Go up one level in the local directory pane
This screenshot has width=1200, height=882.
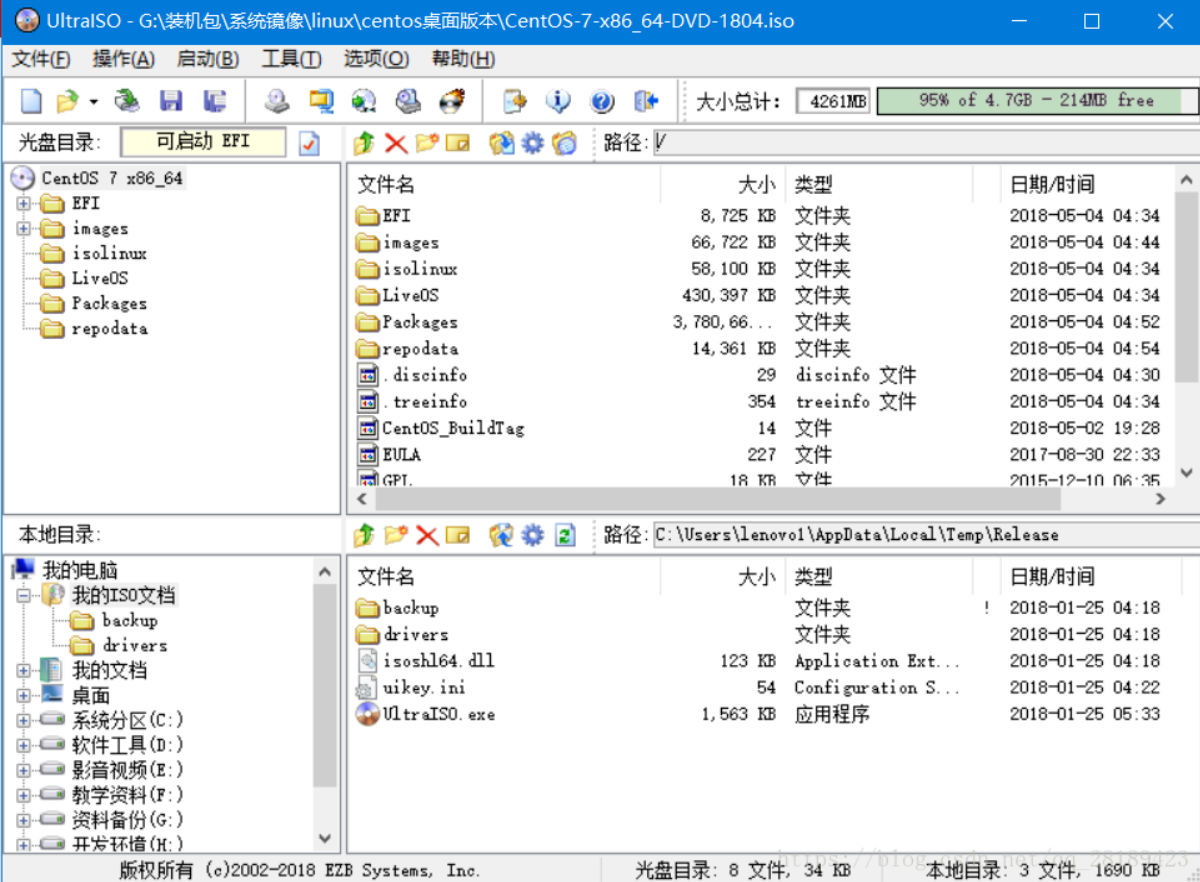pyautogui.click(x=364, y=535)
